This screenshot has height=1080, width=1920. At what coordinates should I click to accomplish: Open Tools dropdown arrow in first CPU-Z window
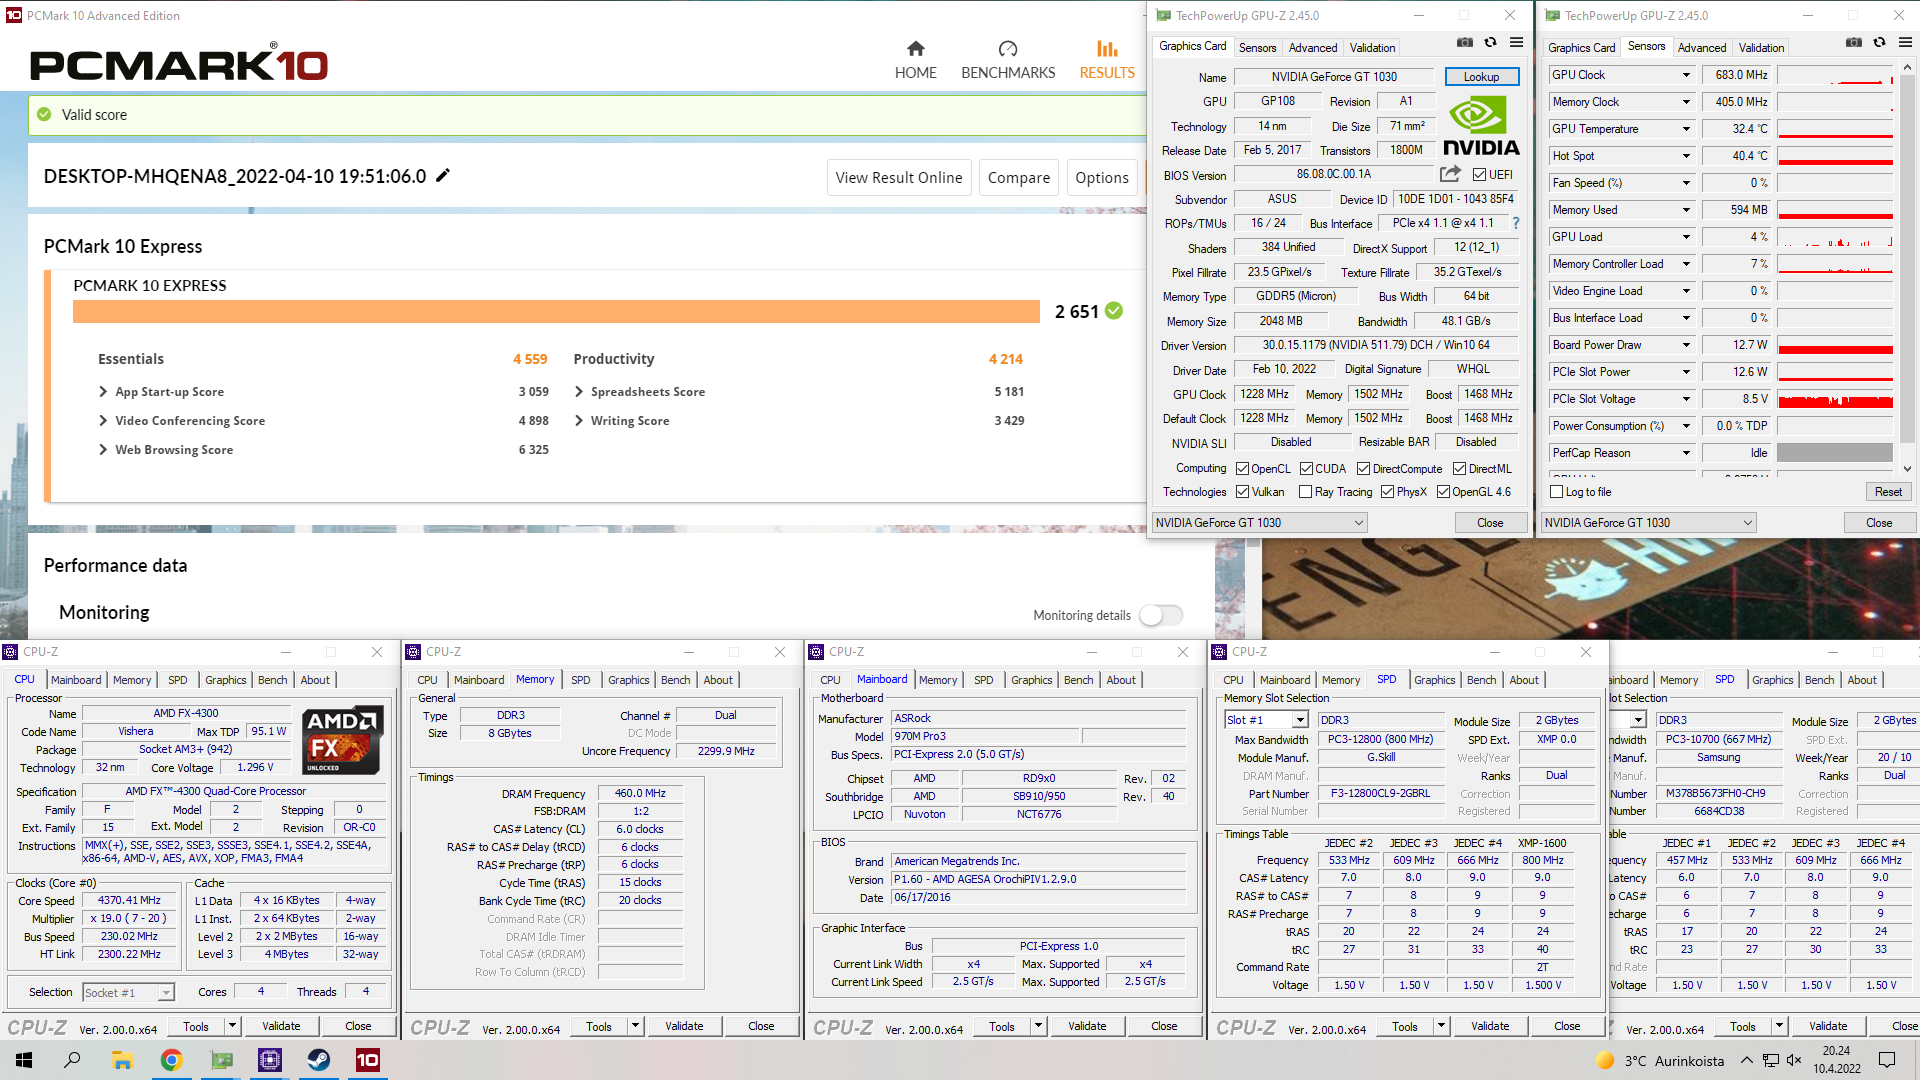click(231, 1027)
